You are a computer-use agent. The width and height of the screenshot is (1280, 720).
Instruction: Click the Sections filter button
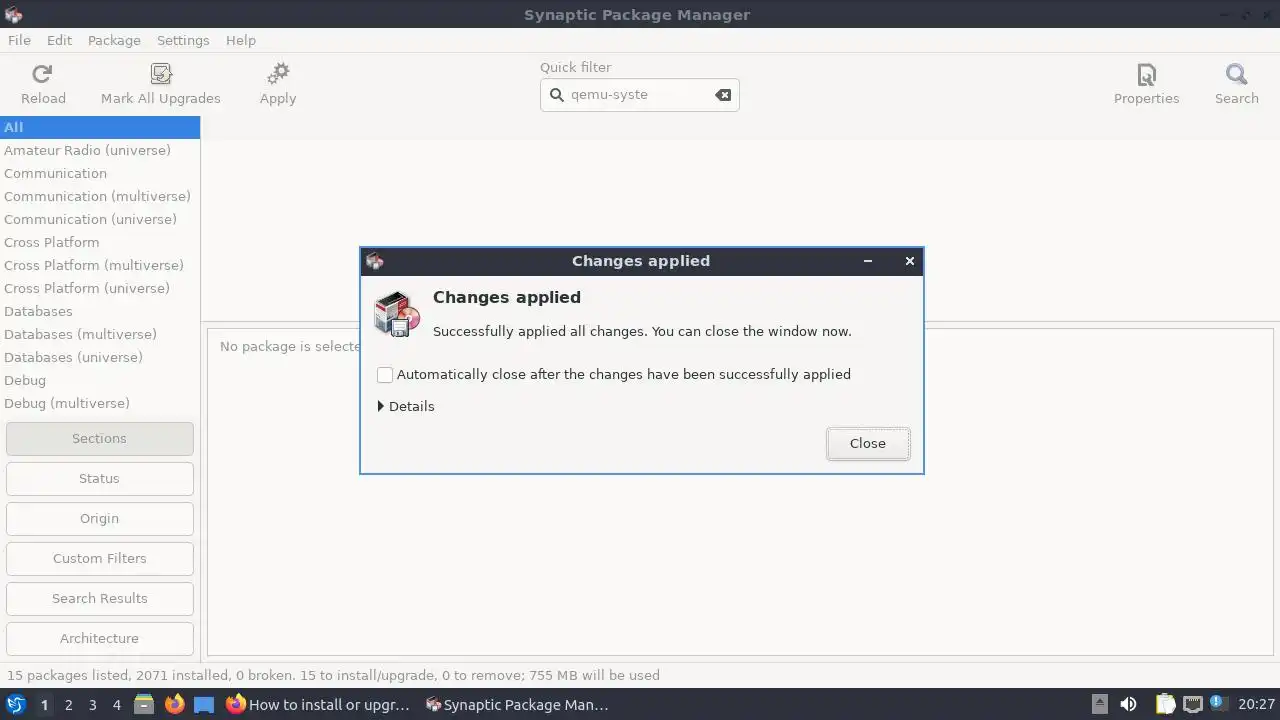99,438
